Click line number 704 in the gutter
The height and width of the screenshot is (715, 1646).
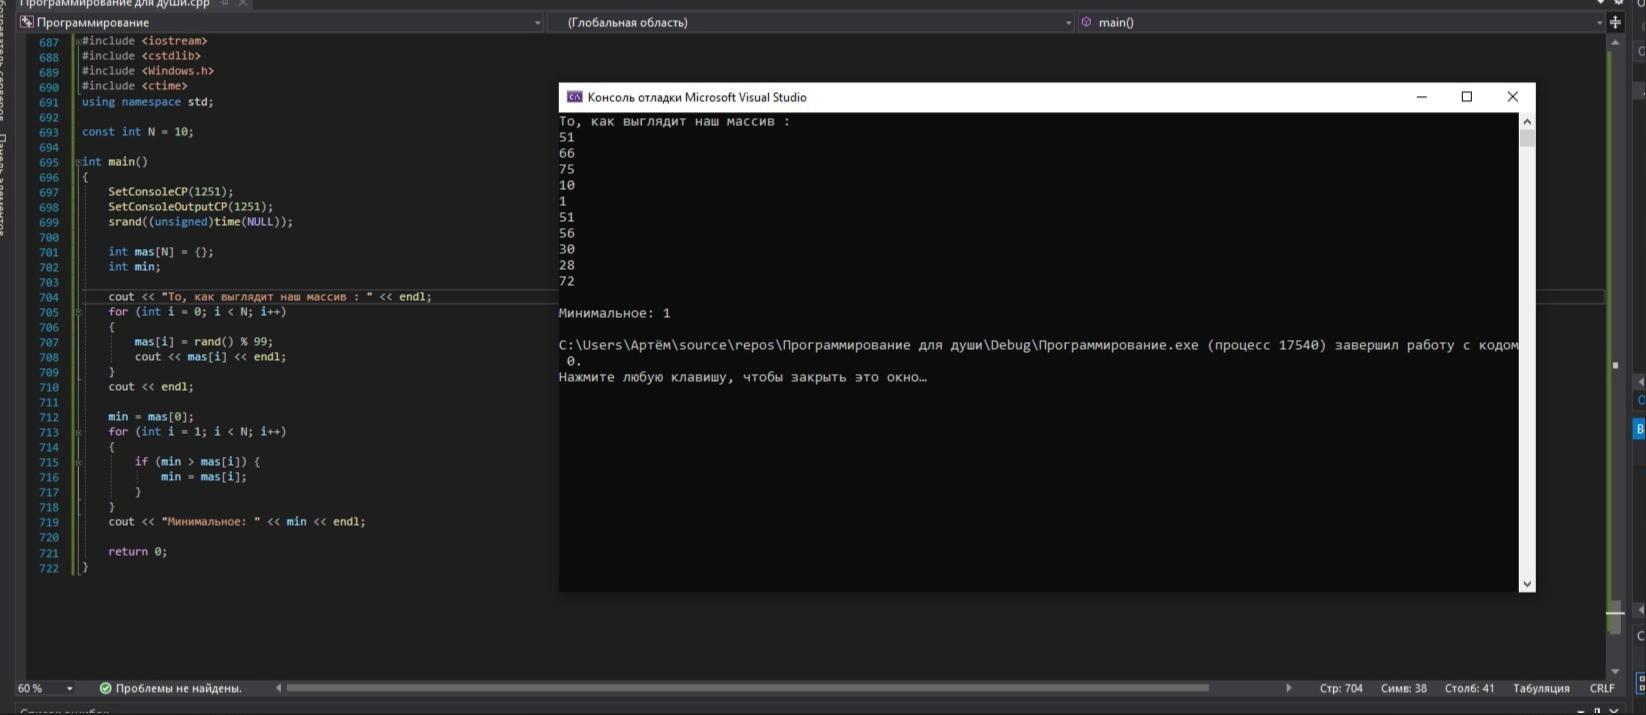pos(49,297)
